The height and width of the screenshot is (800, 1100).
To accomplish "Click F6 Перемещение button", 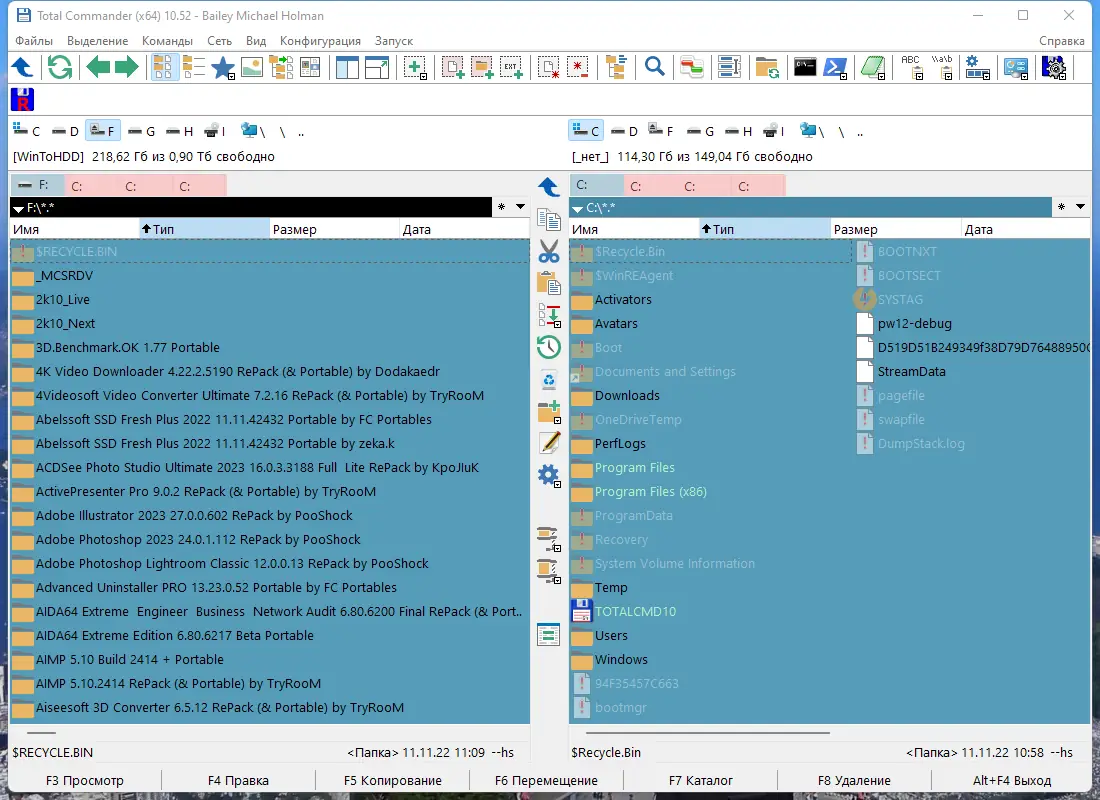I will click(x=546, y=780).
